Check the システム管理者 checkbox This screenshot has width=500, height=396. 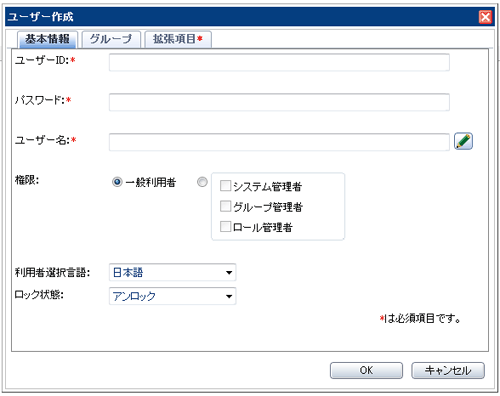tap(225, 186)
